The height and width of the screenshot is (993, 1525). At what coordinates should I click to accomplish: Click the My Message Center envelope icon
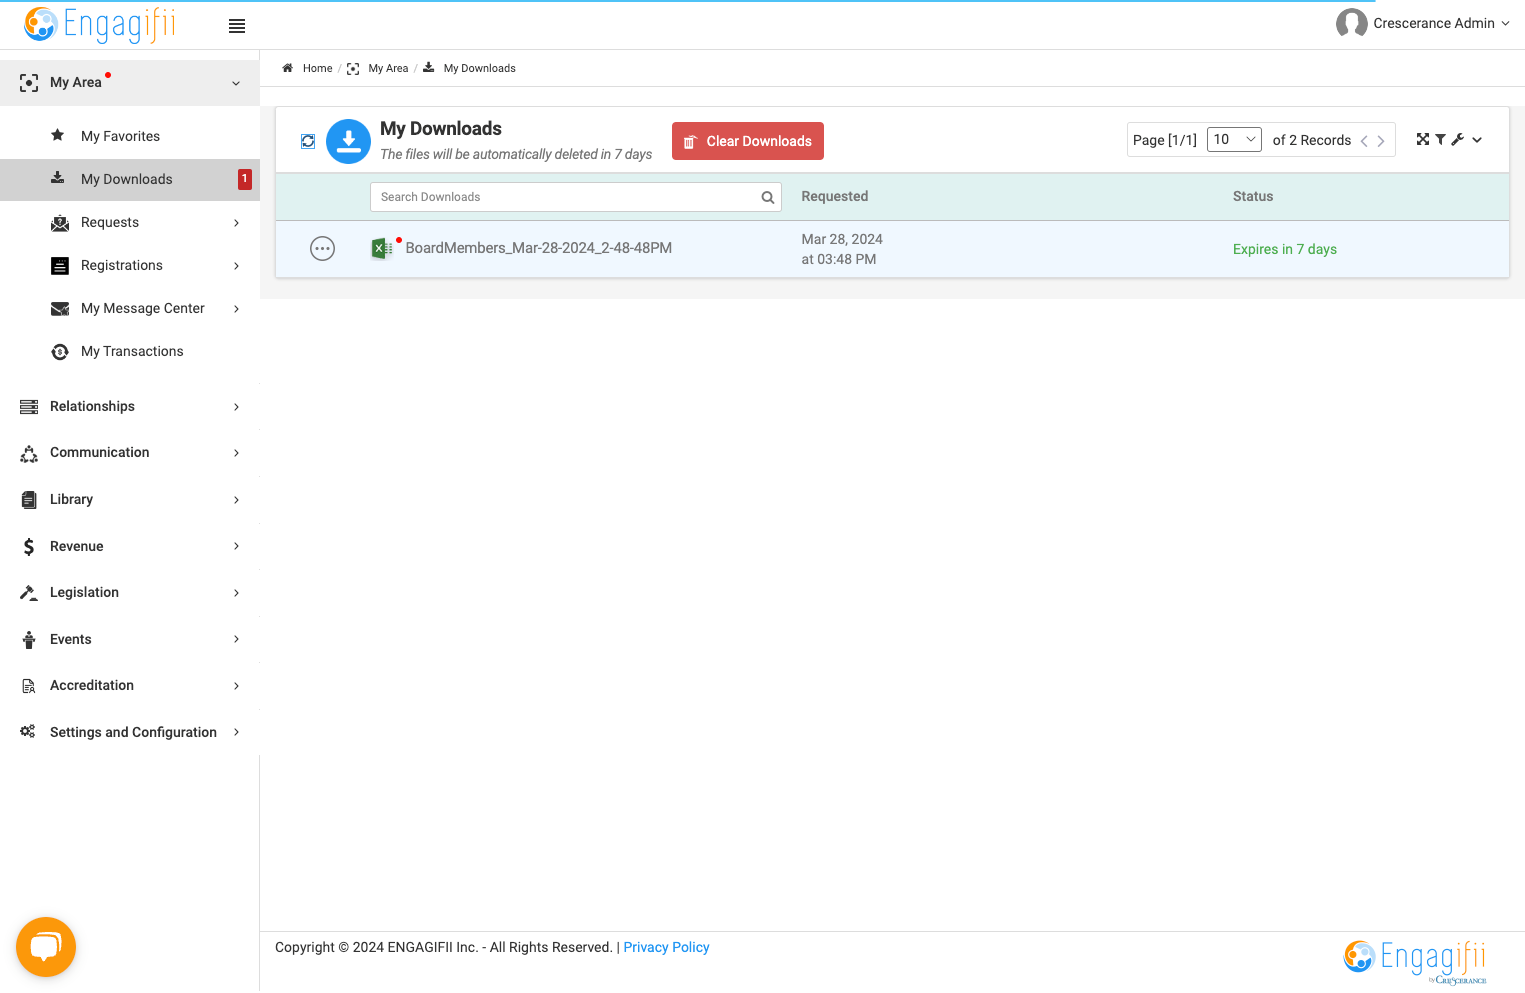(60, 309)
